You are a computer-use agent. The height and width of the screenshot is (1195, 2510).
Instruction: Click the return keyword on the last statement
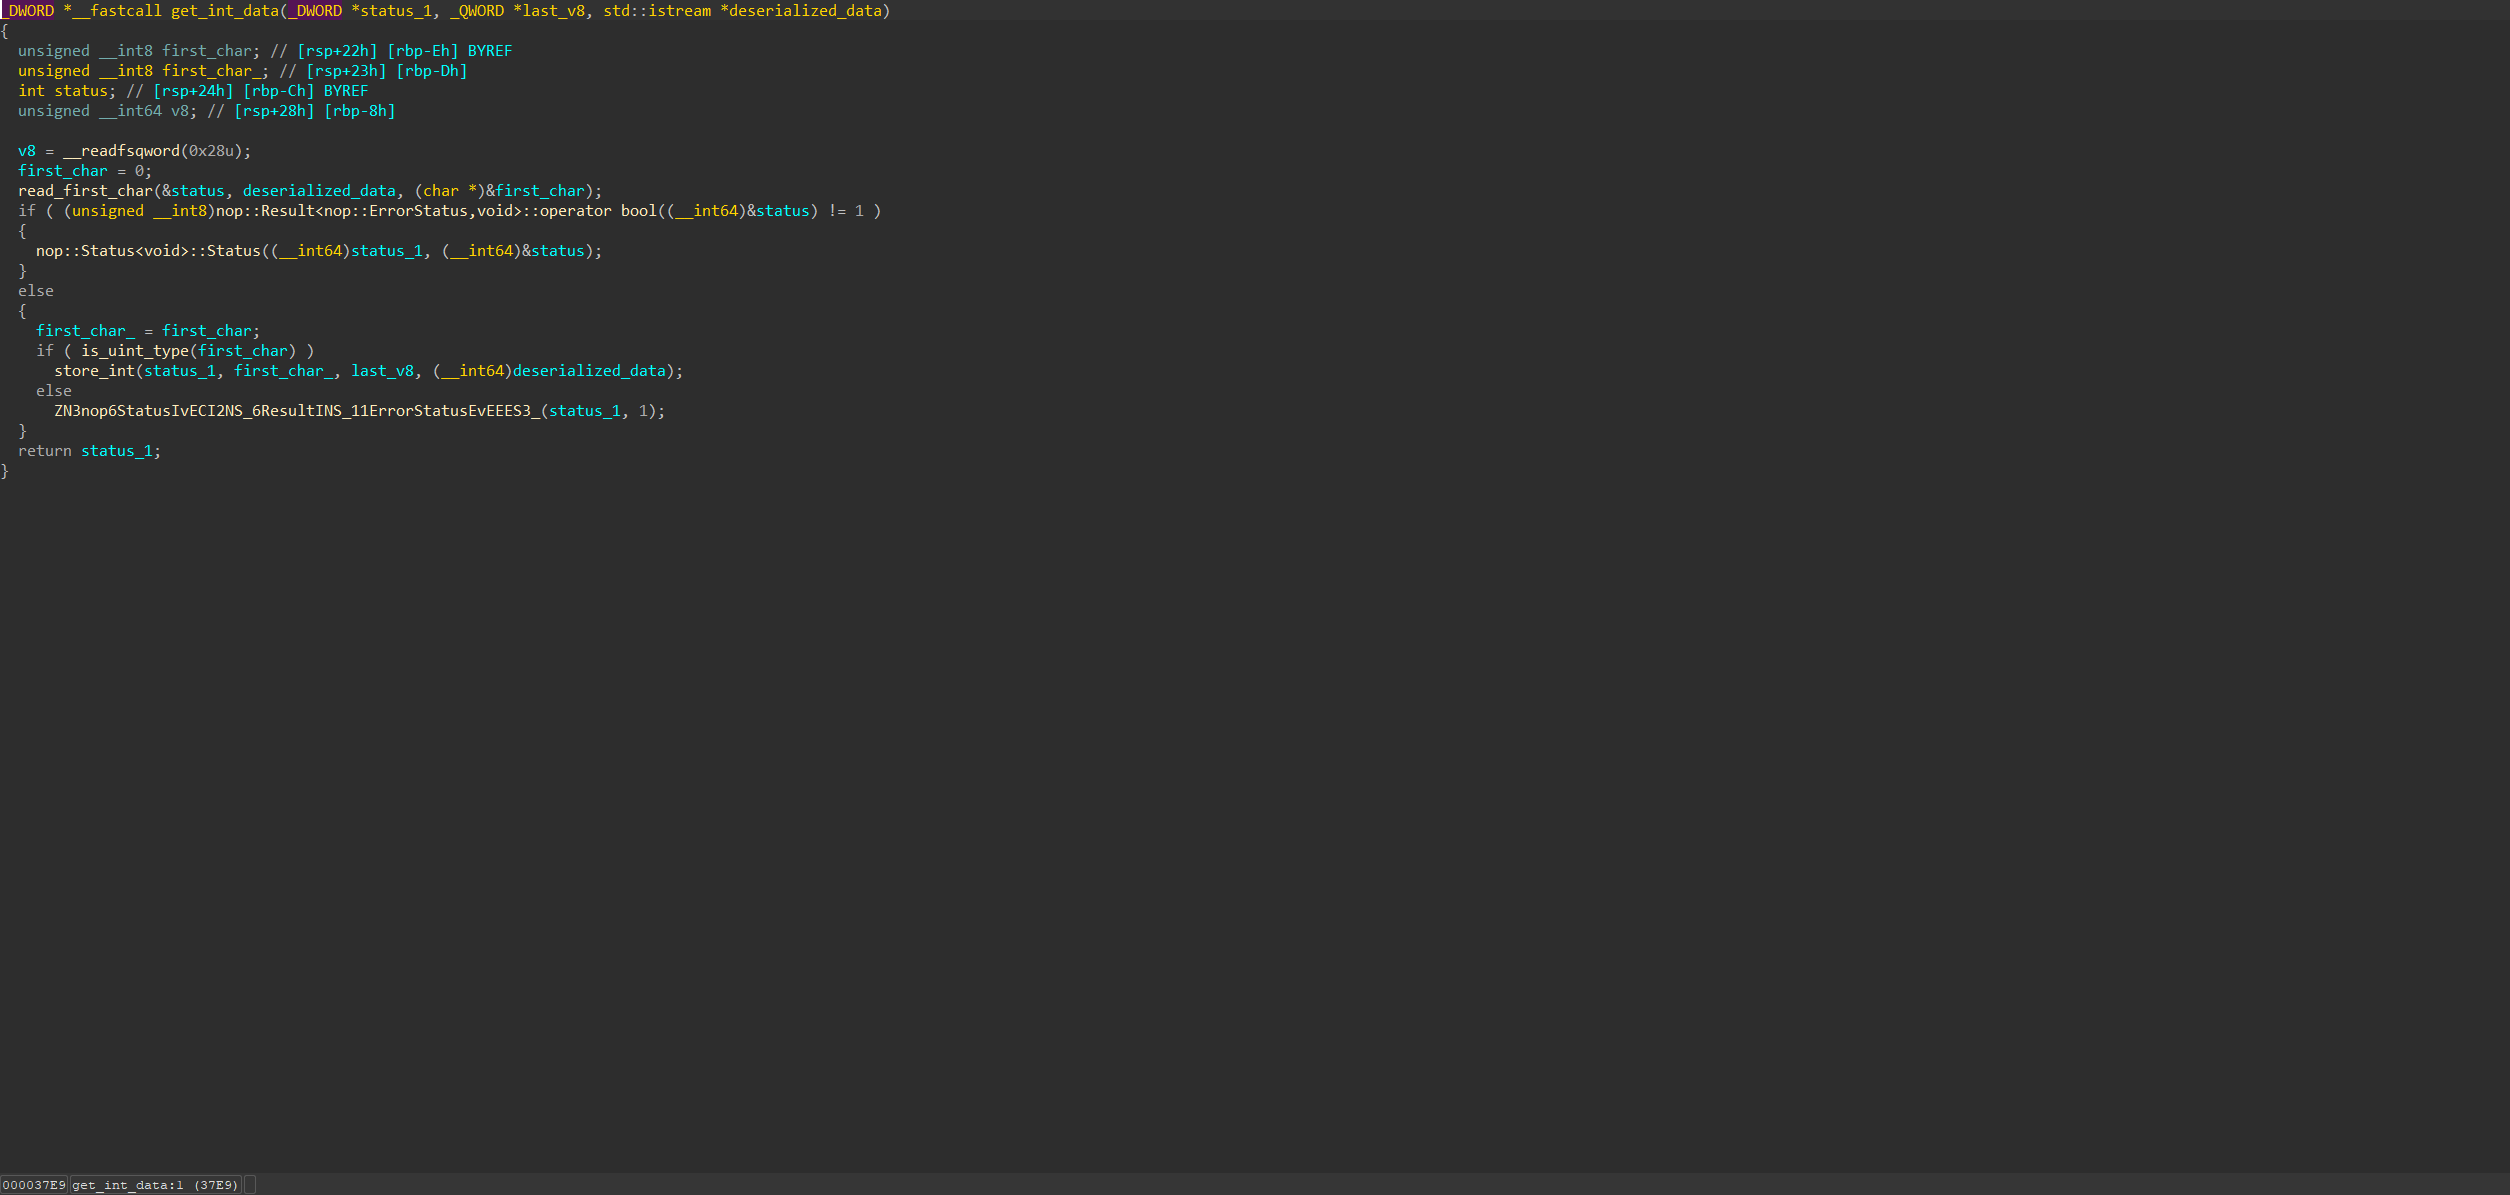tap(45, 451)
